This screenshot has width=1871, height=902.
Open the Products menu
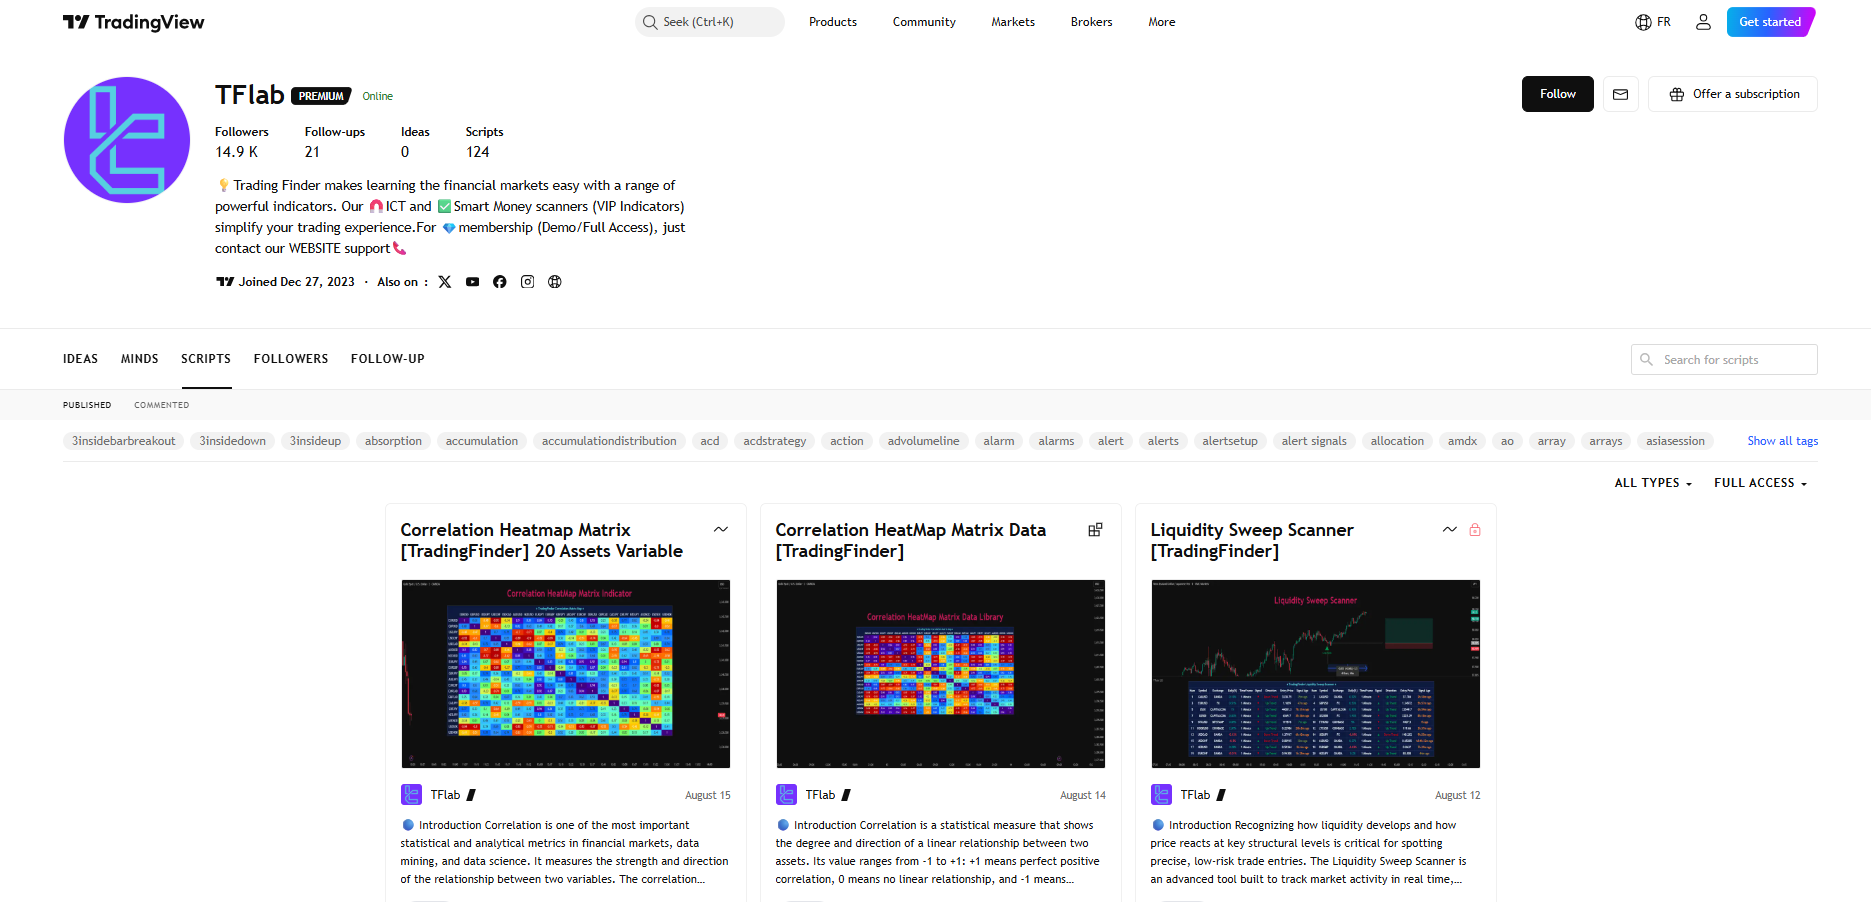(833, 22)
